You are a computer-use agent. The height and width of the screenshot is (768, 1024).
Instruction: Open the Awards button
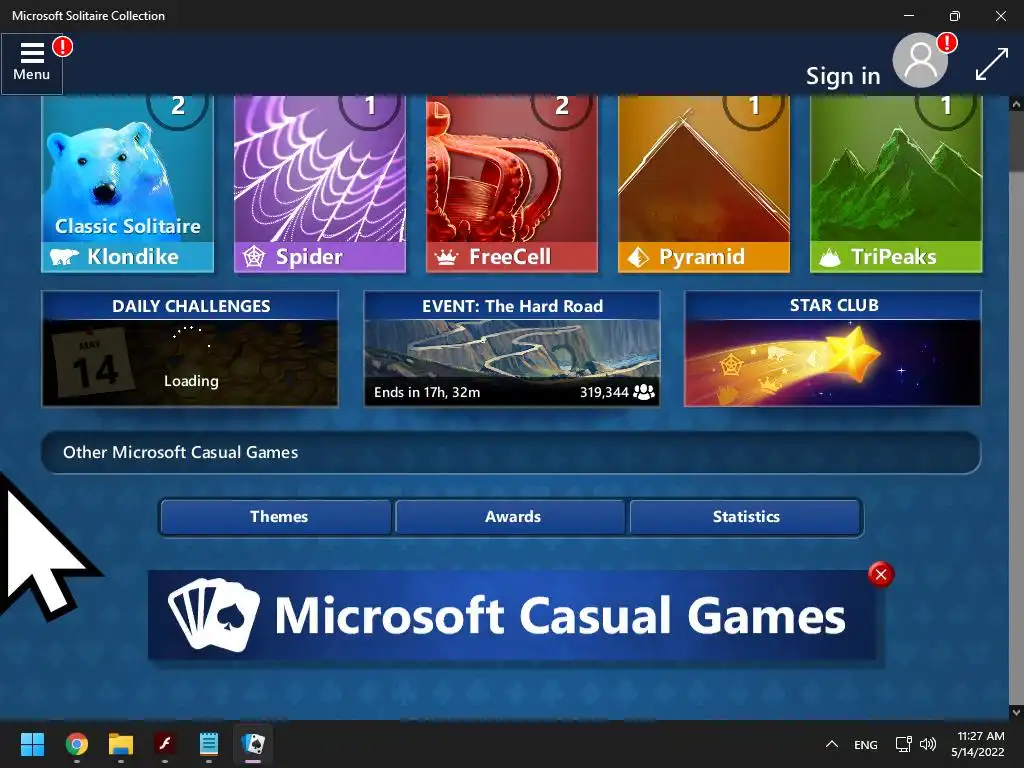511,517
